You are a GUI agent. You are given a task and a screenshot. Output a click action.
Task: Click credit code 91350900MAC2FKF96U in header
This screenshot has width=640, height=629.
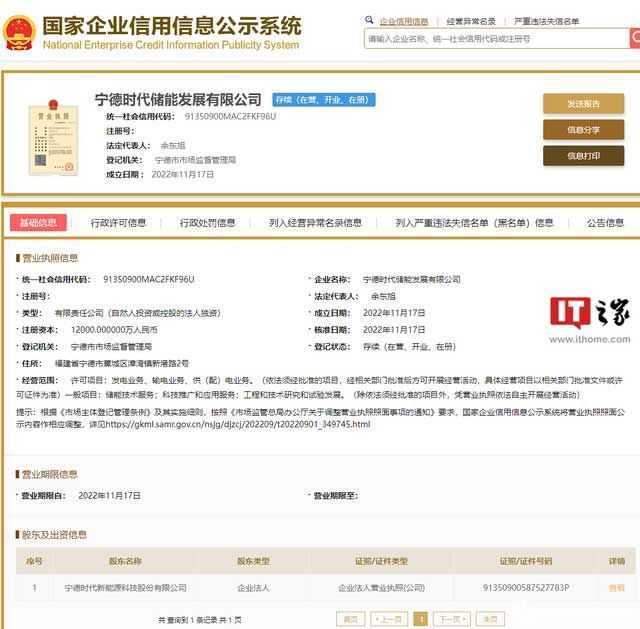coord(230,116)
